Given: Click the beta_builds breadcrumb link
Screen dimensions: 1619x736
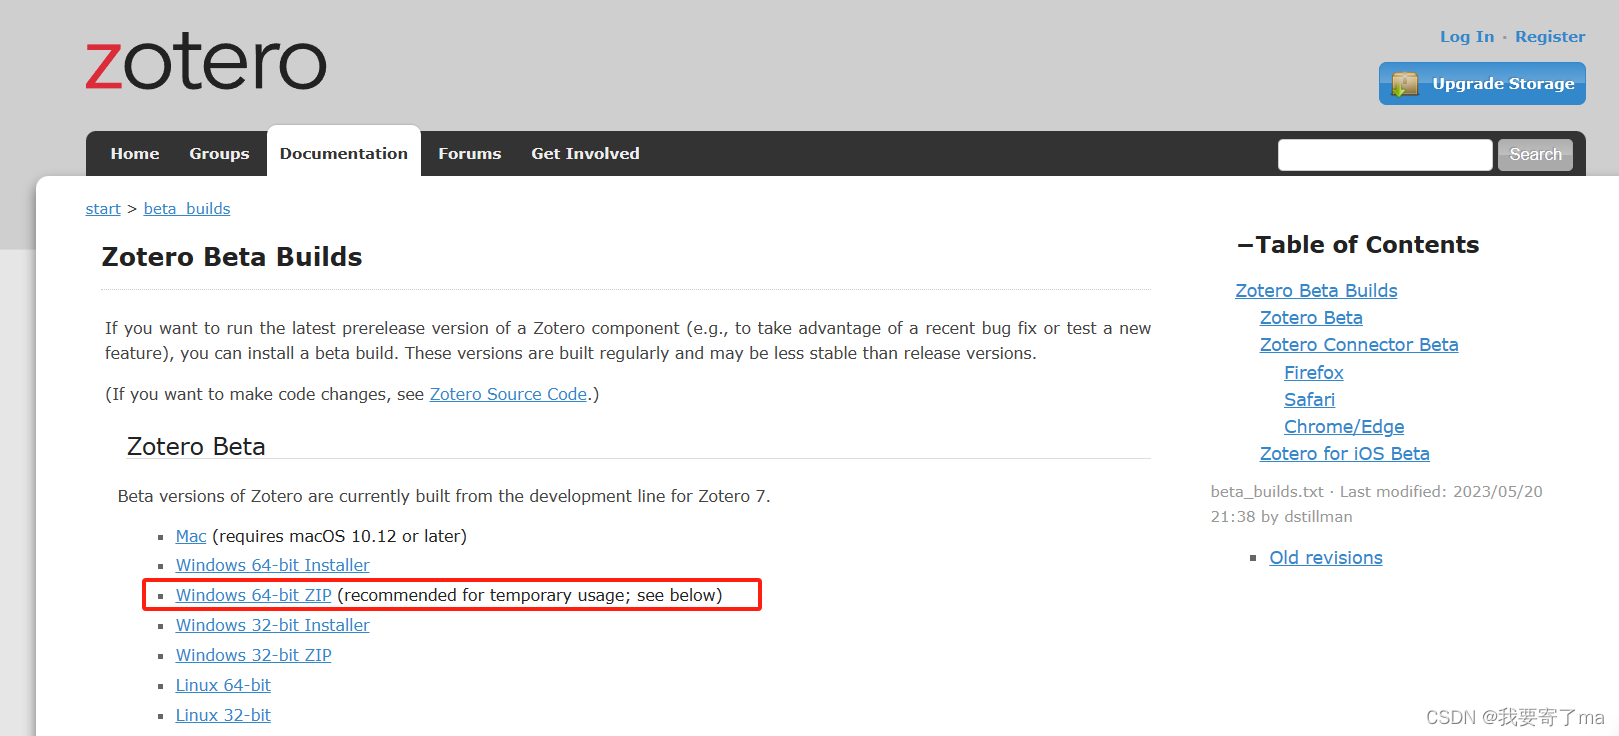Looking at the screenshot, I should point(187,209).
